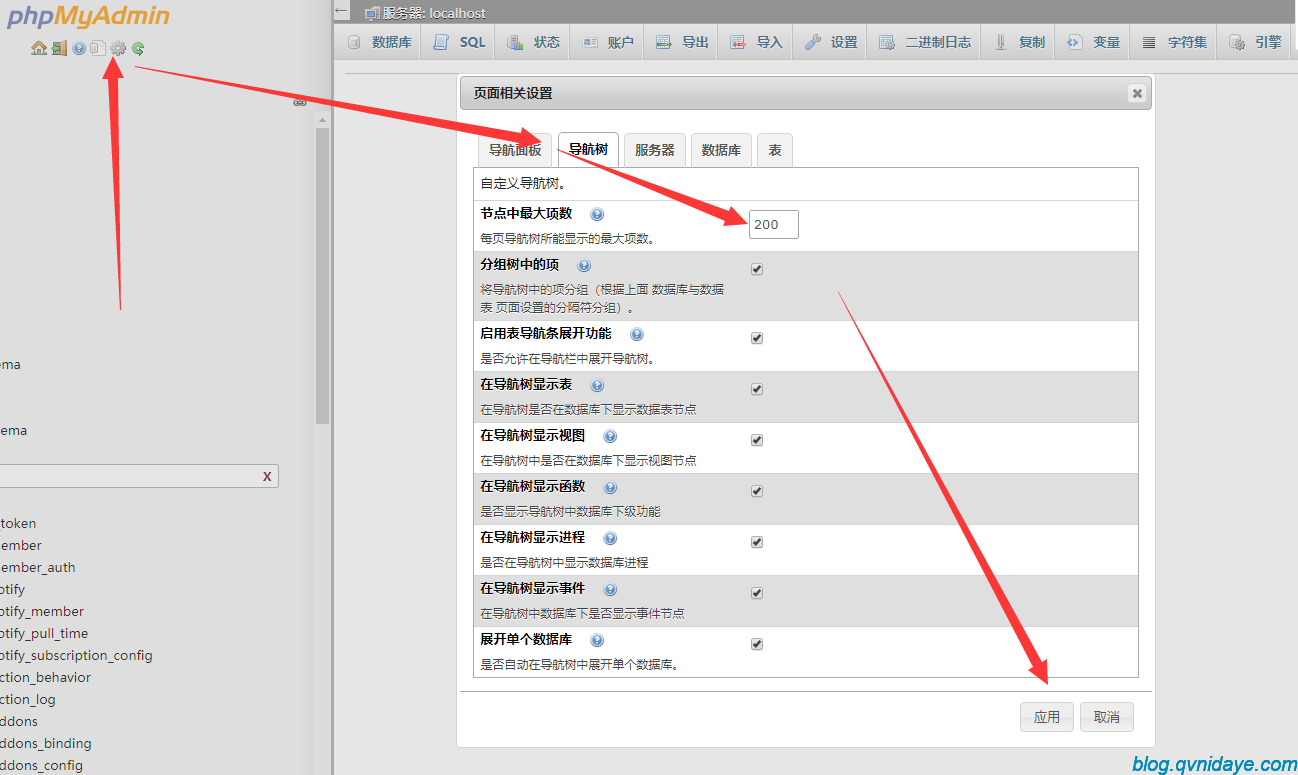The width and height of the screenshot is (1298, 775).
Task: Open navigation panel settings gear icon
Action: 118,48
